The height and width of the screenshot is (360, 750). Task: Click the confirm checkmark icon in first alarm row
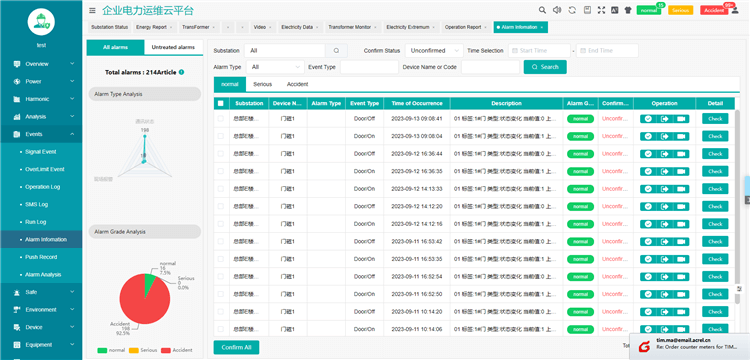(648, 119)
